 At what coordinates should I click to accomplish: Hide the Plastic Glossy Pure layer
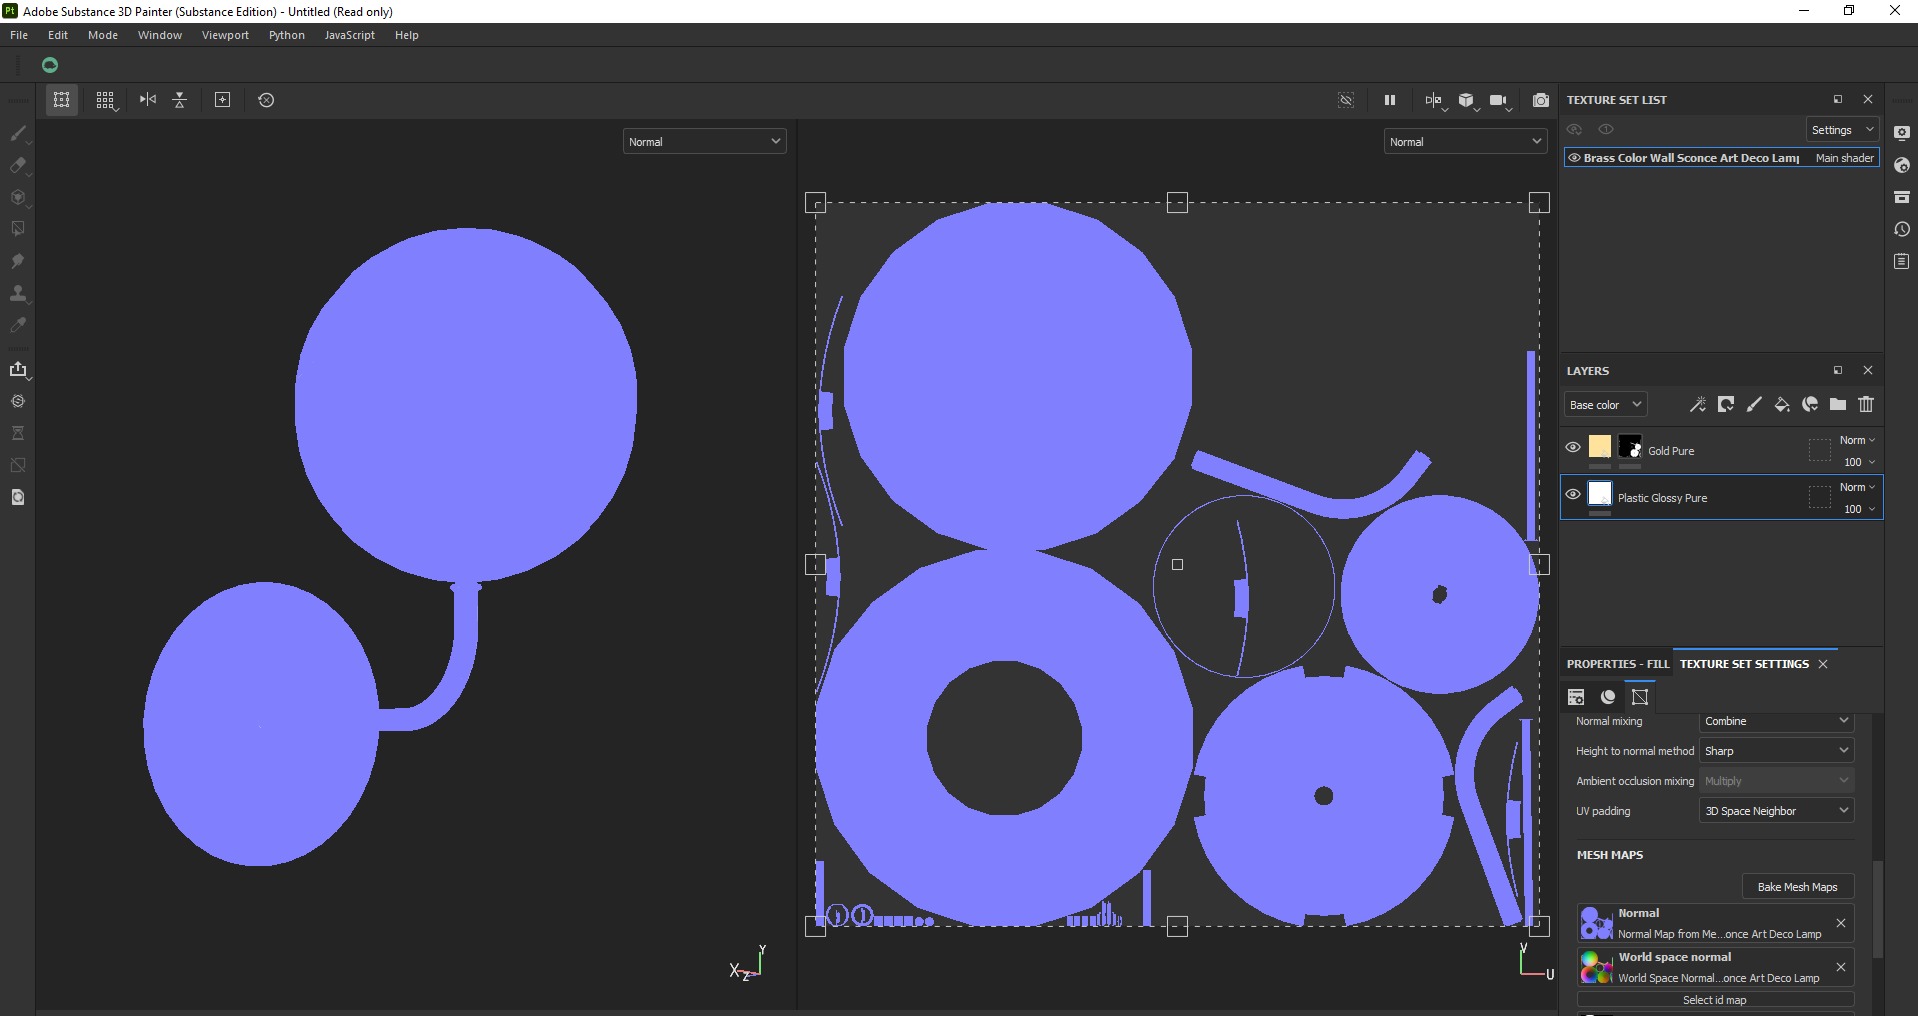(1573, 494)
